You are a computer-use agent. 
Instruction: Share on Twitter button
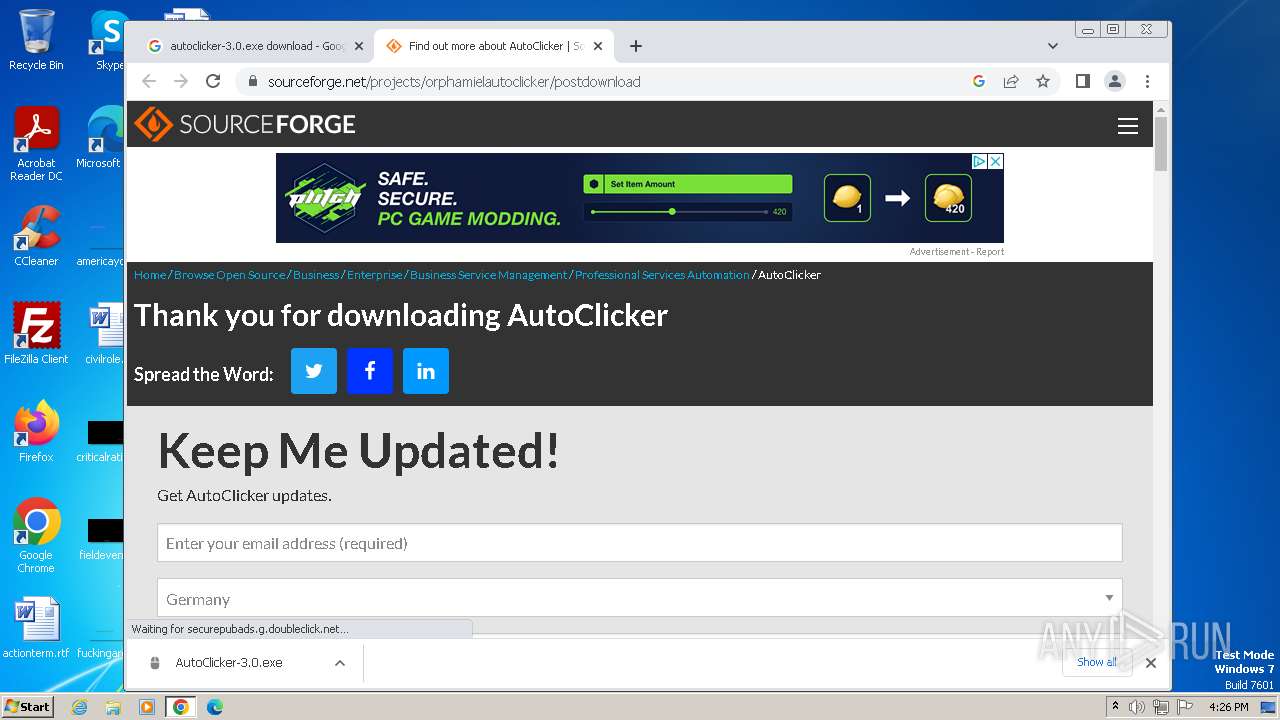pyautogui.click(x=314, y=371)
